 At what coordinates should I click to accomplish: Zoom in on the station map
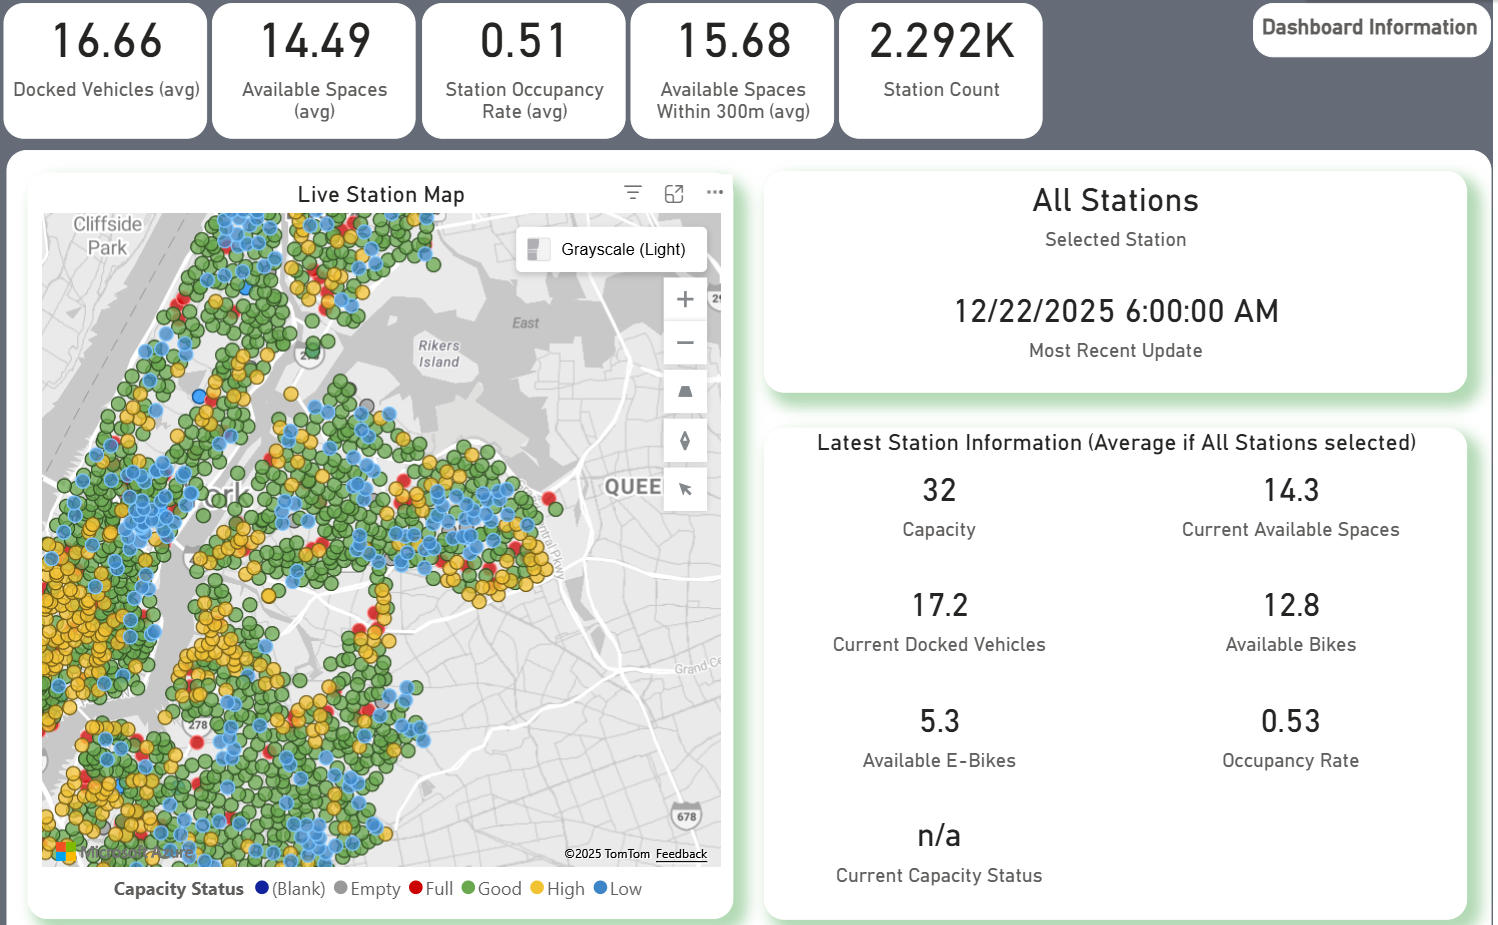click(685, 299)
